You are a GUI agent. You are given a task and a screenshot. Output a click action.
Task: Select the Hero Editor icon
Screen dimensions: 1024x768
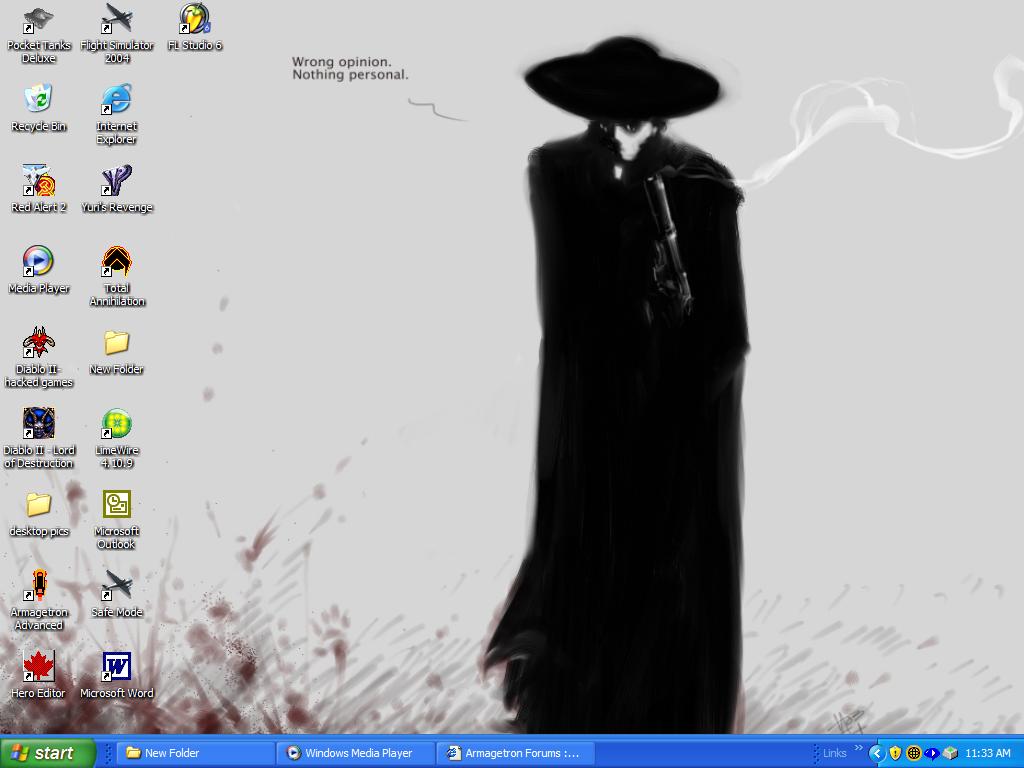[x=38, y=667]
